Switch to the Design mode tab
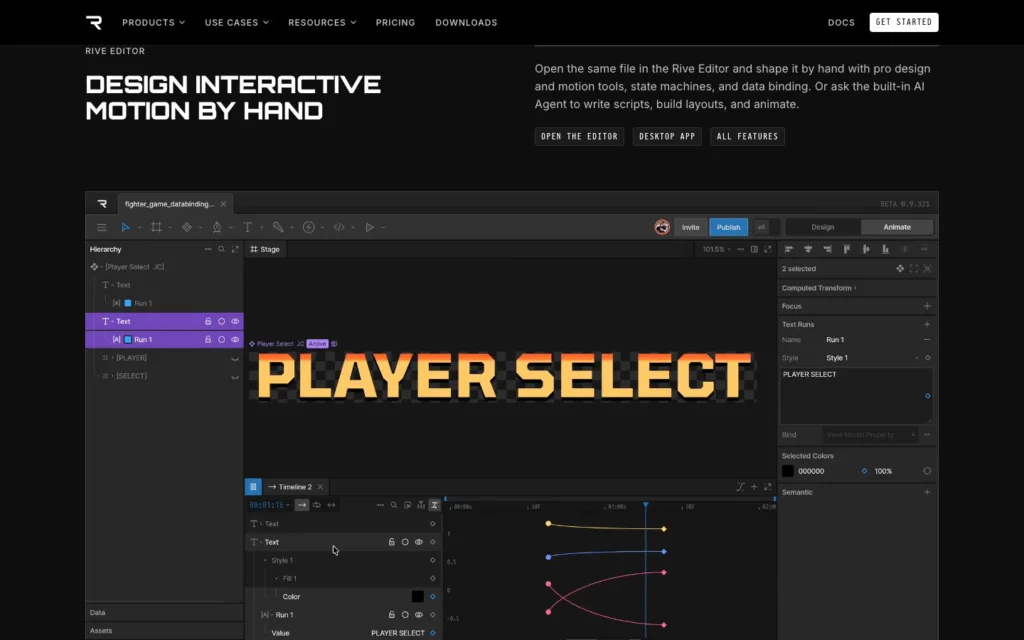Screen dimensions: 1024x640 (822, 227)
